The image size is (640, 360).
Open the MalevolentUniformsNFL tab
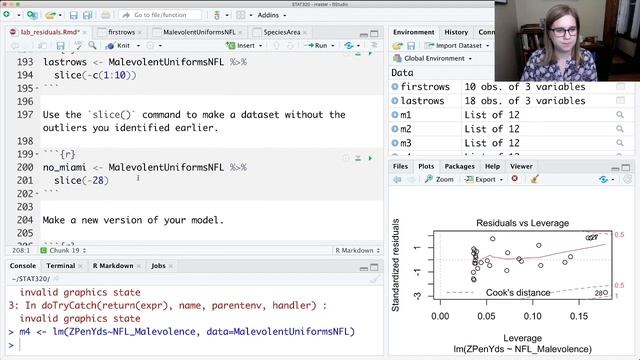199,32
